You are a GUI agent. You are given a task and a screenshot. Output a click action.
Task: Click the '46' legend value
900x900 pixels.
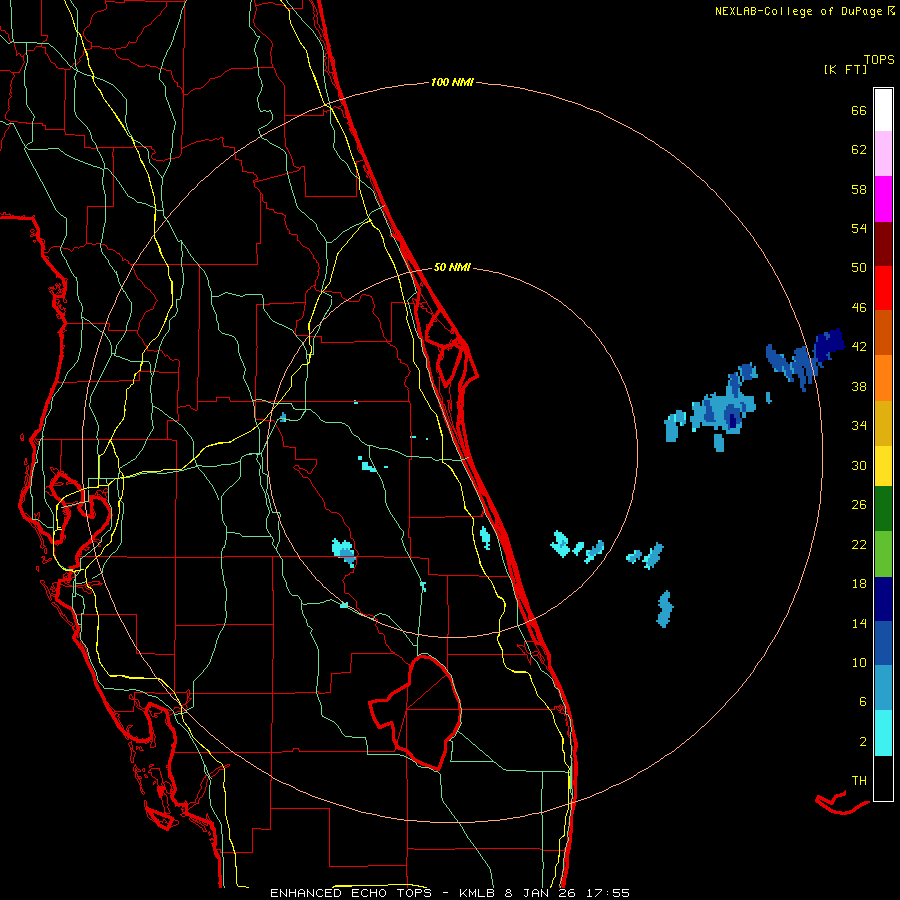859,308
